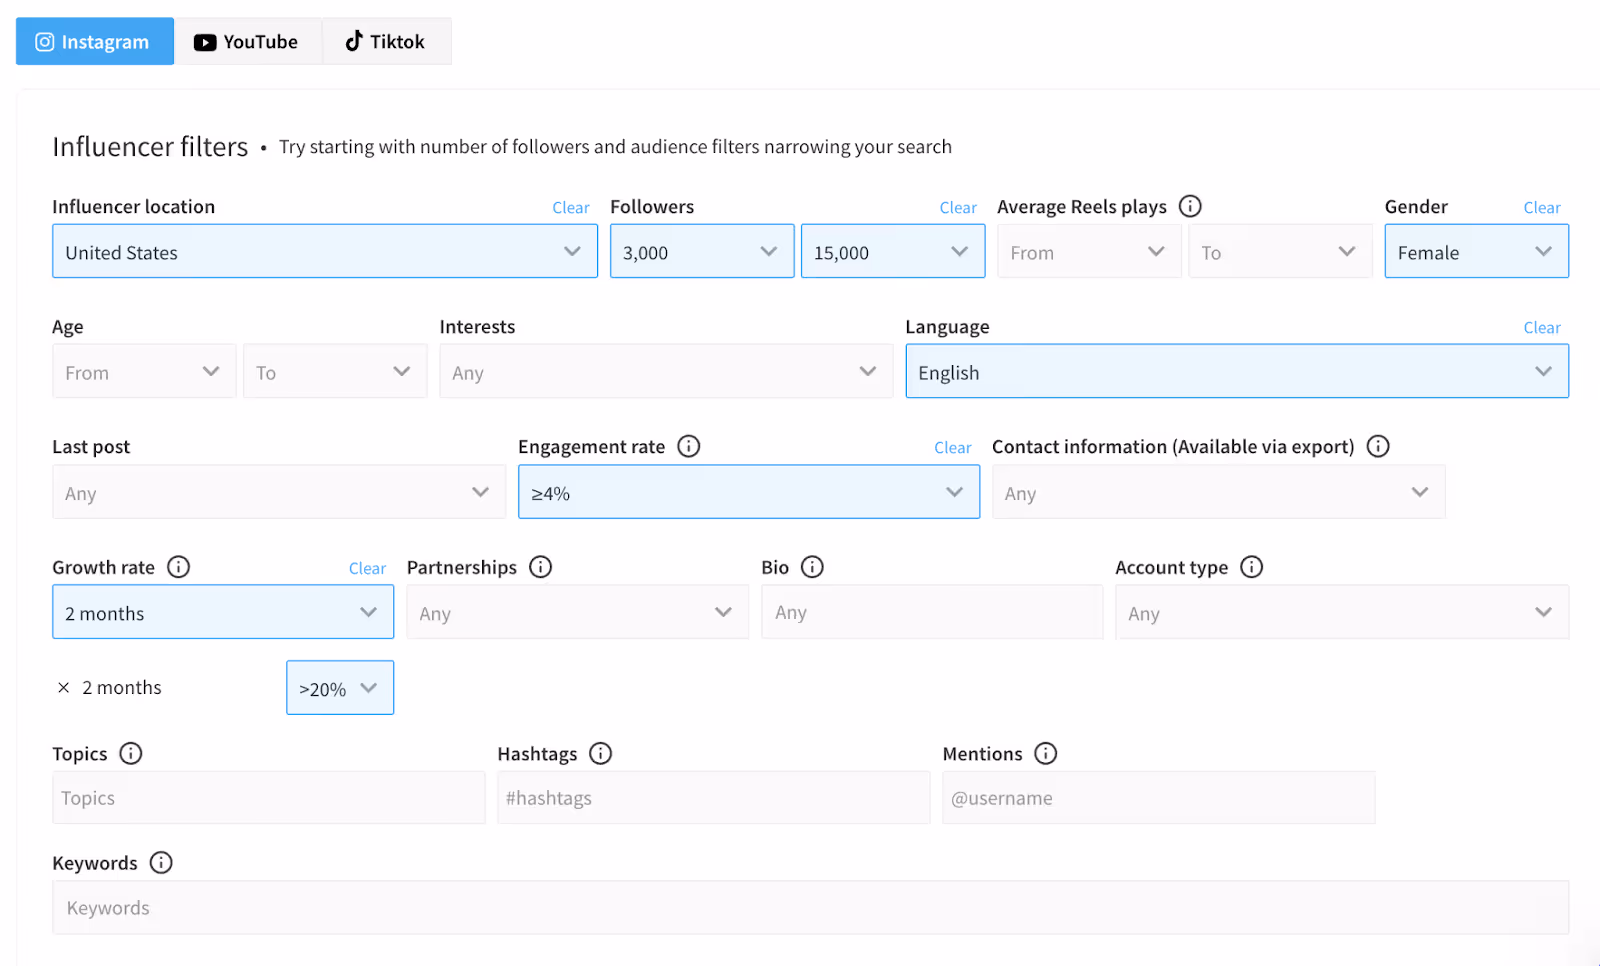
Task: Click the info icon next to Average Reels plays
Action: tap(1190, 206)
